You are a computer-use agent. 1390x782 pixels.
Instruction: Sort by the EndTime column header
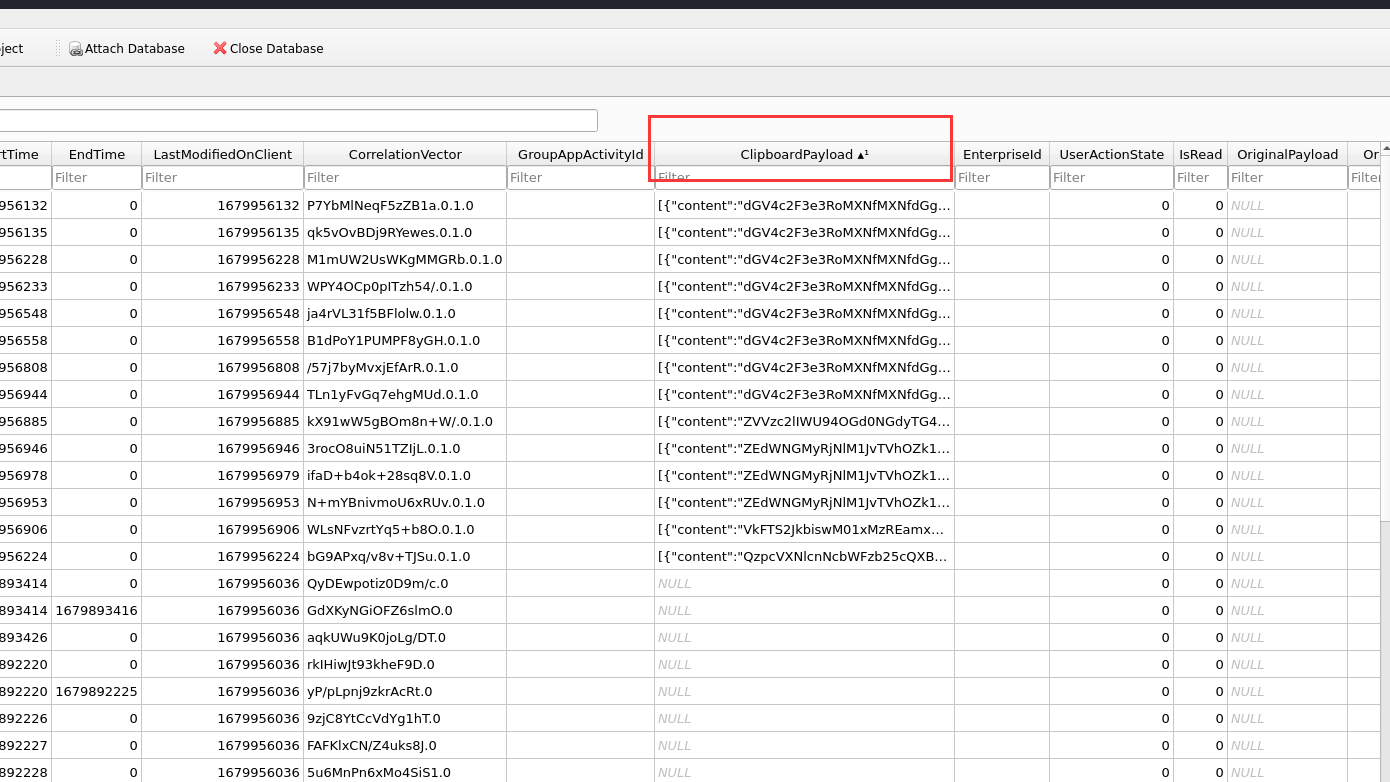97,154
